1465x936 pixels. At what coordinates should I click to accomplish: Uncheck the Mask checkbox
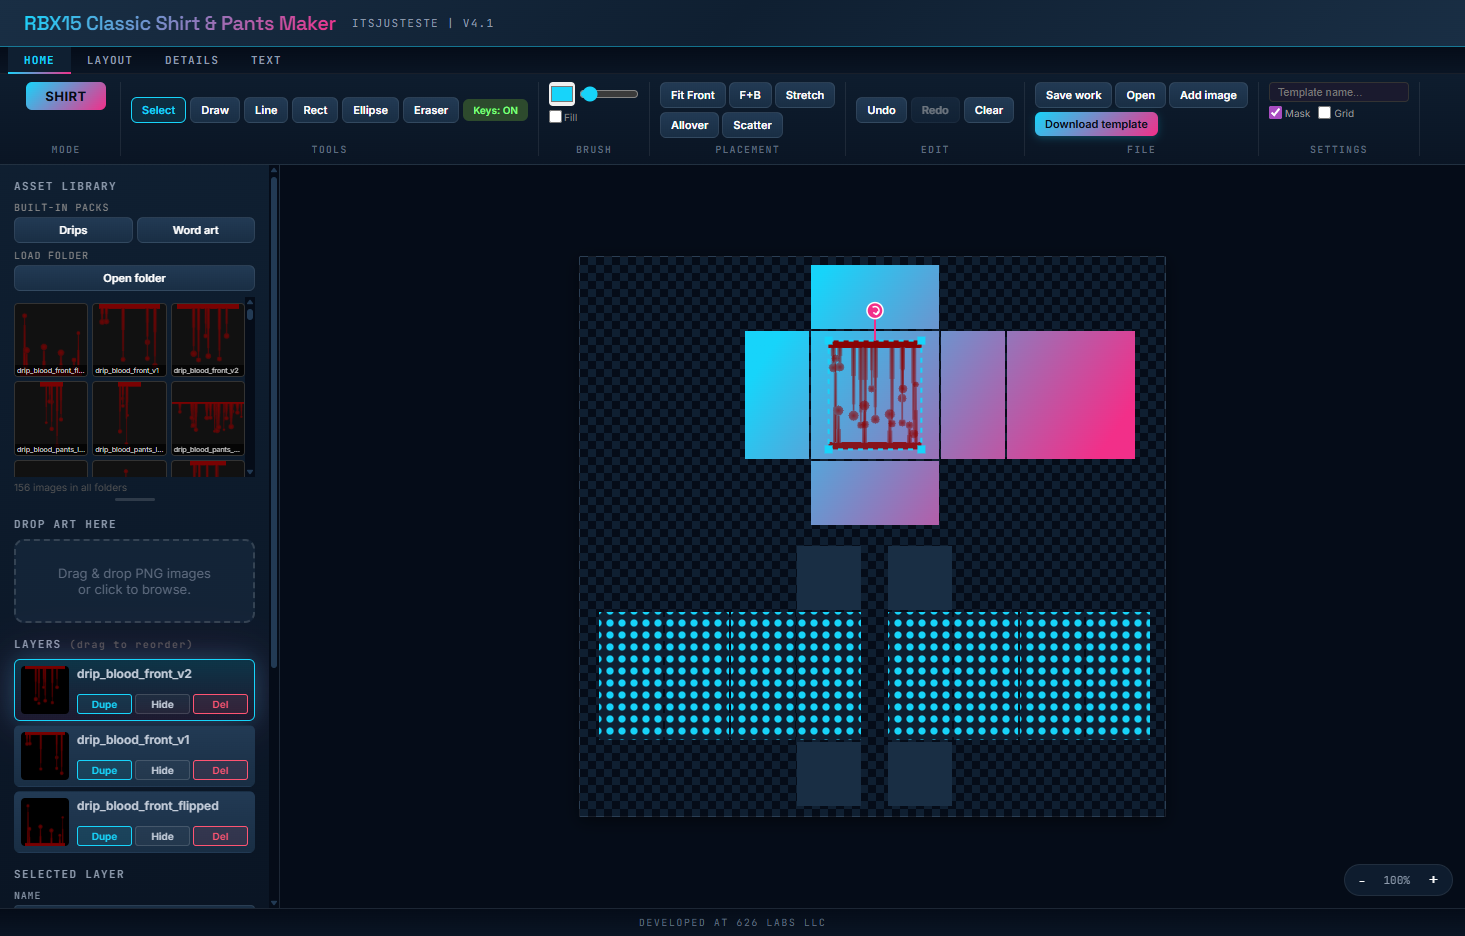1276,113
